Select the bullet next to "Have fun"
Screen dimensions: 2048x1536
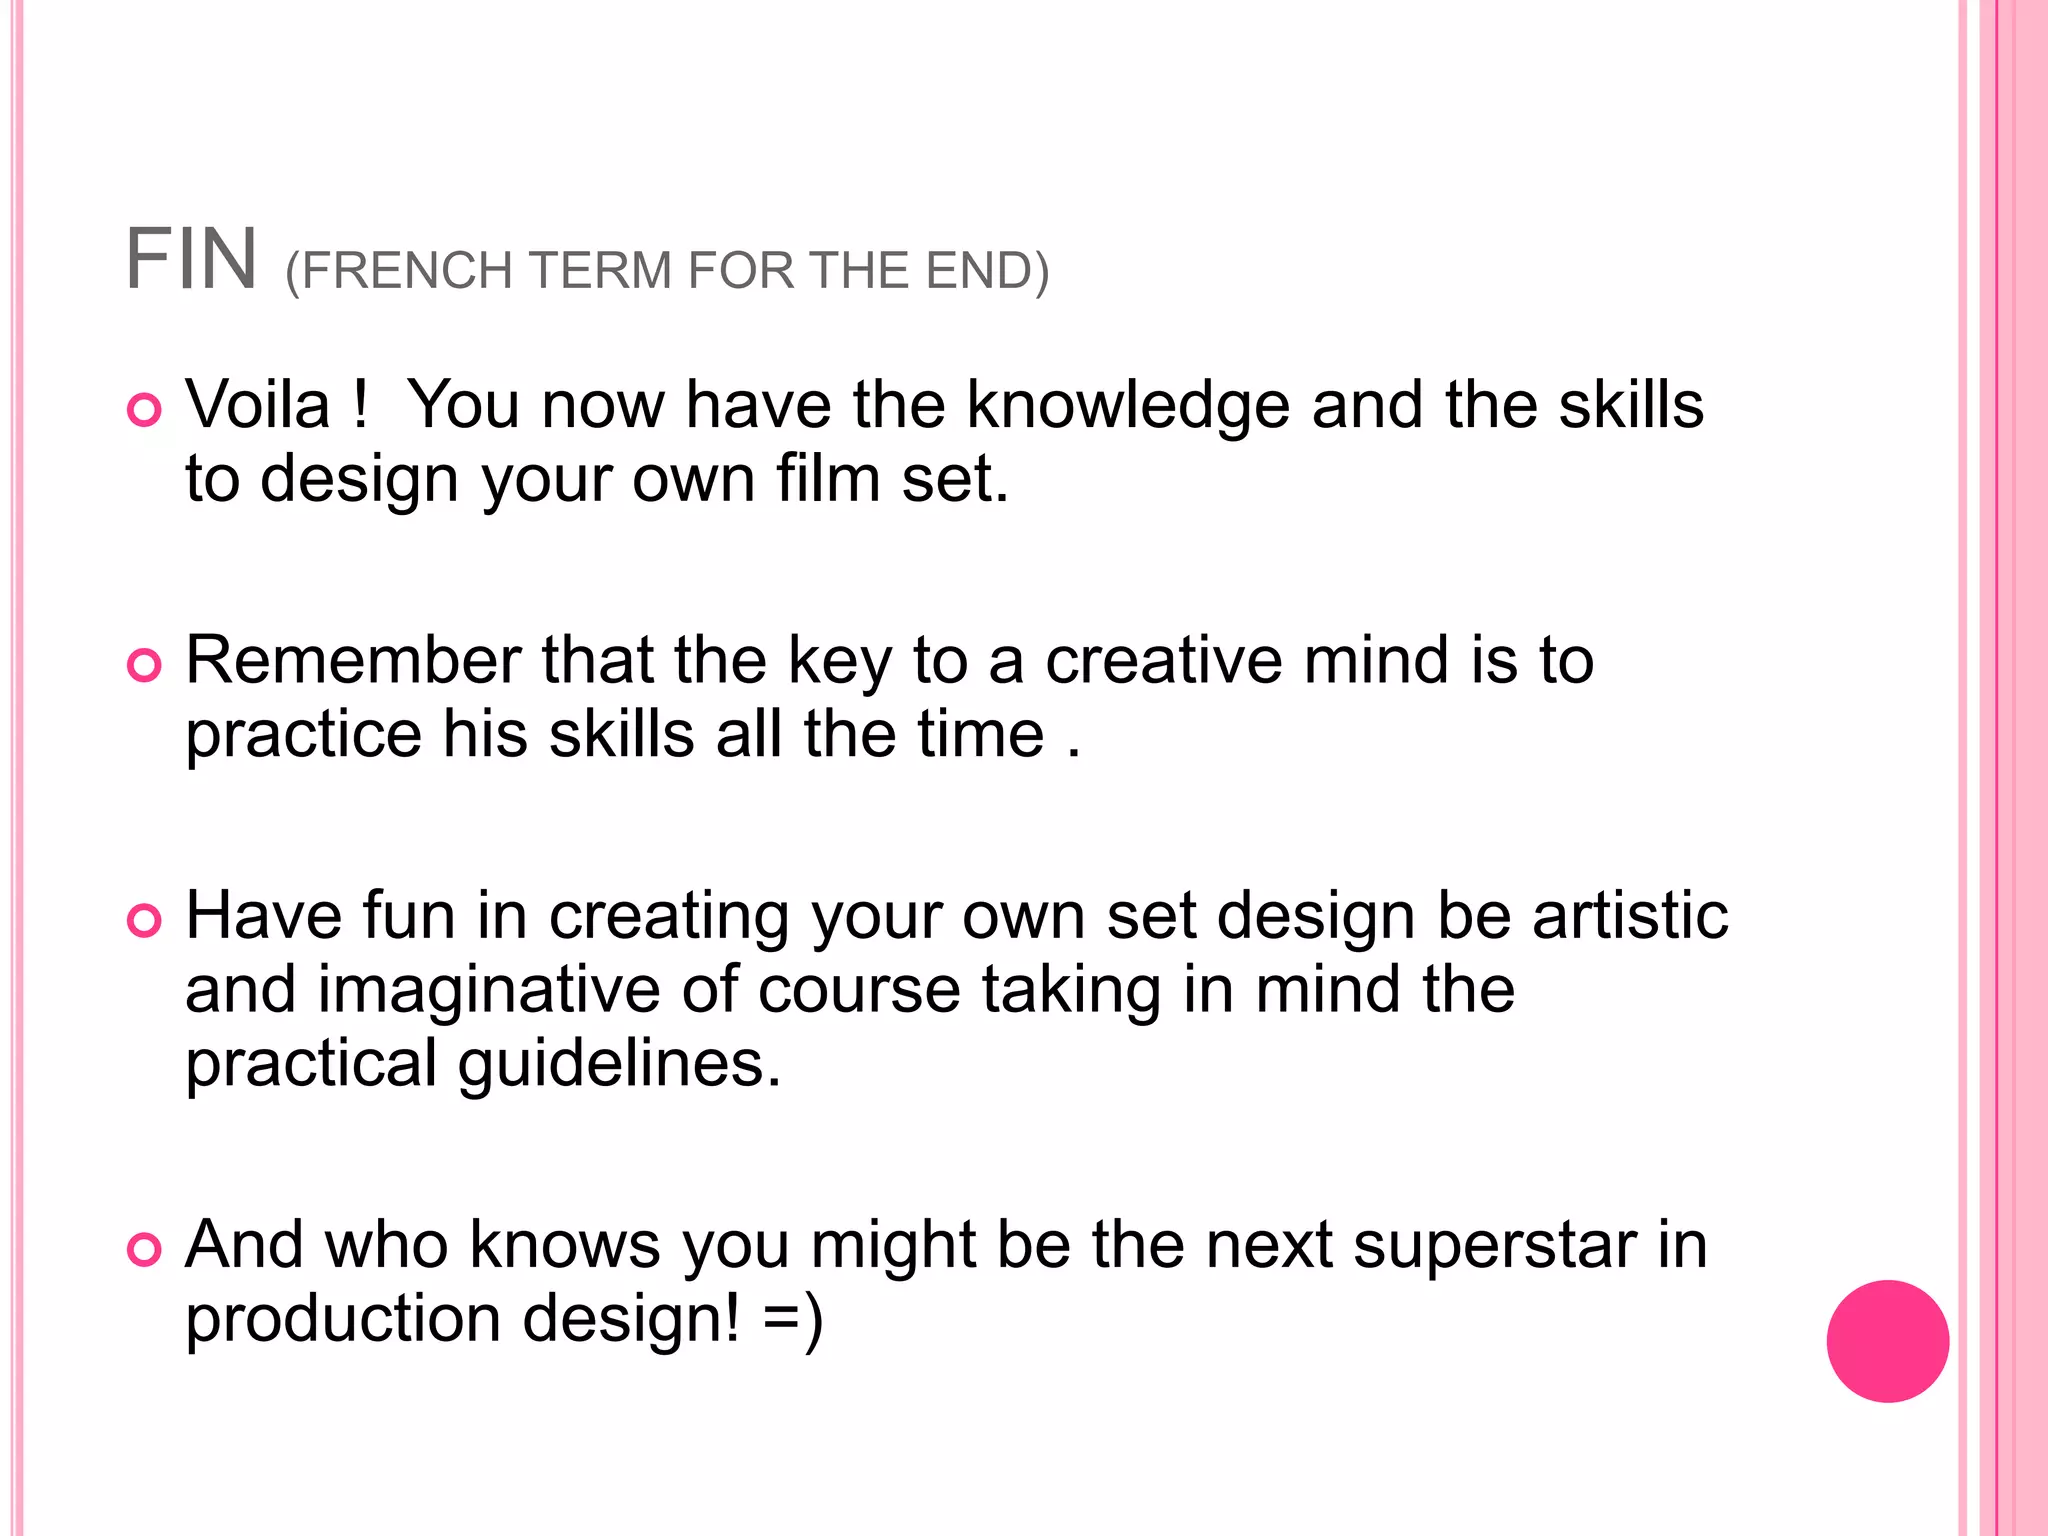pos(144,920)
